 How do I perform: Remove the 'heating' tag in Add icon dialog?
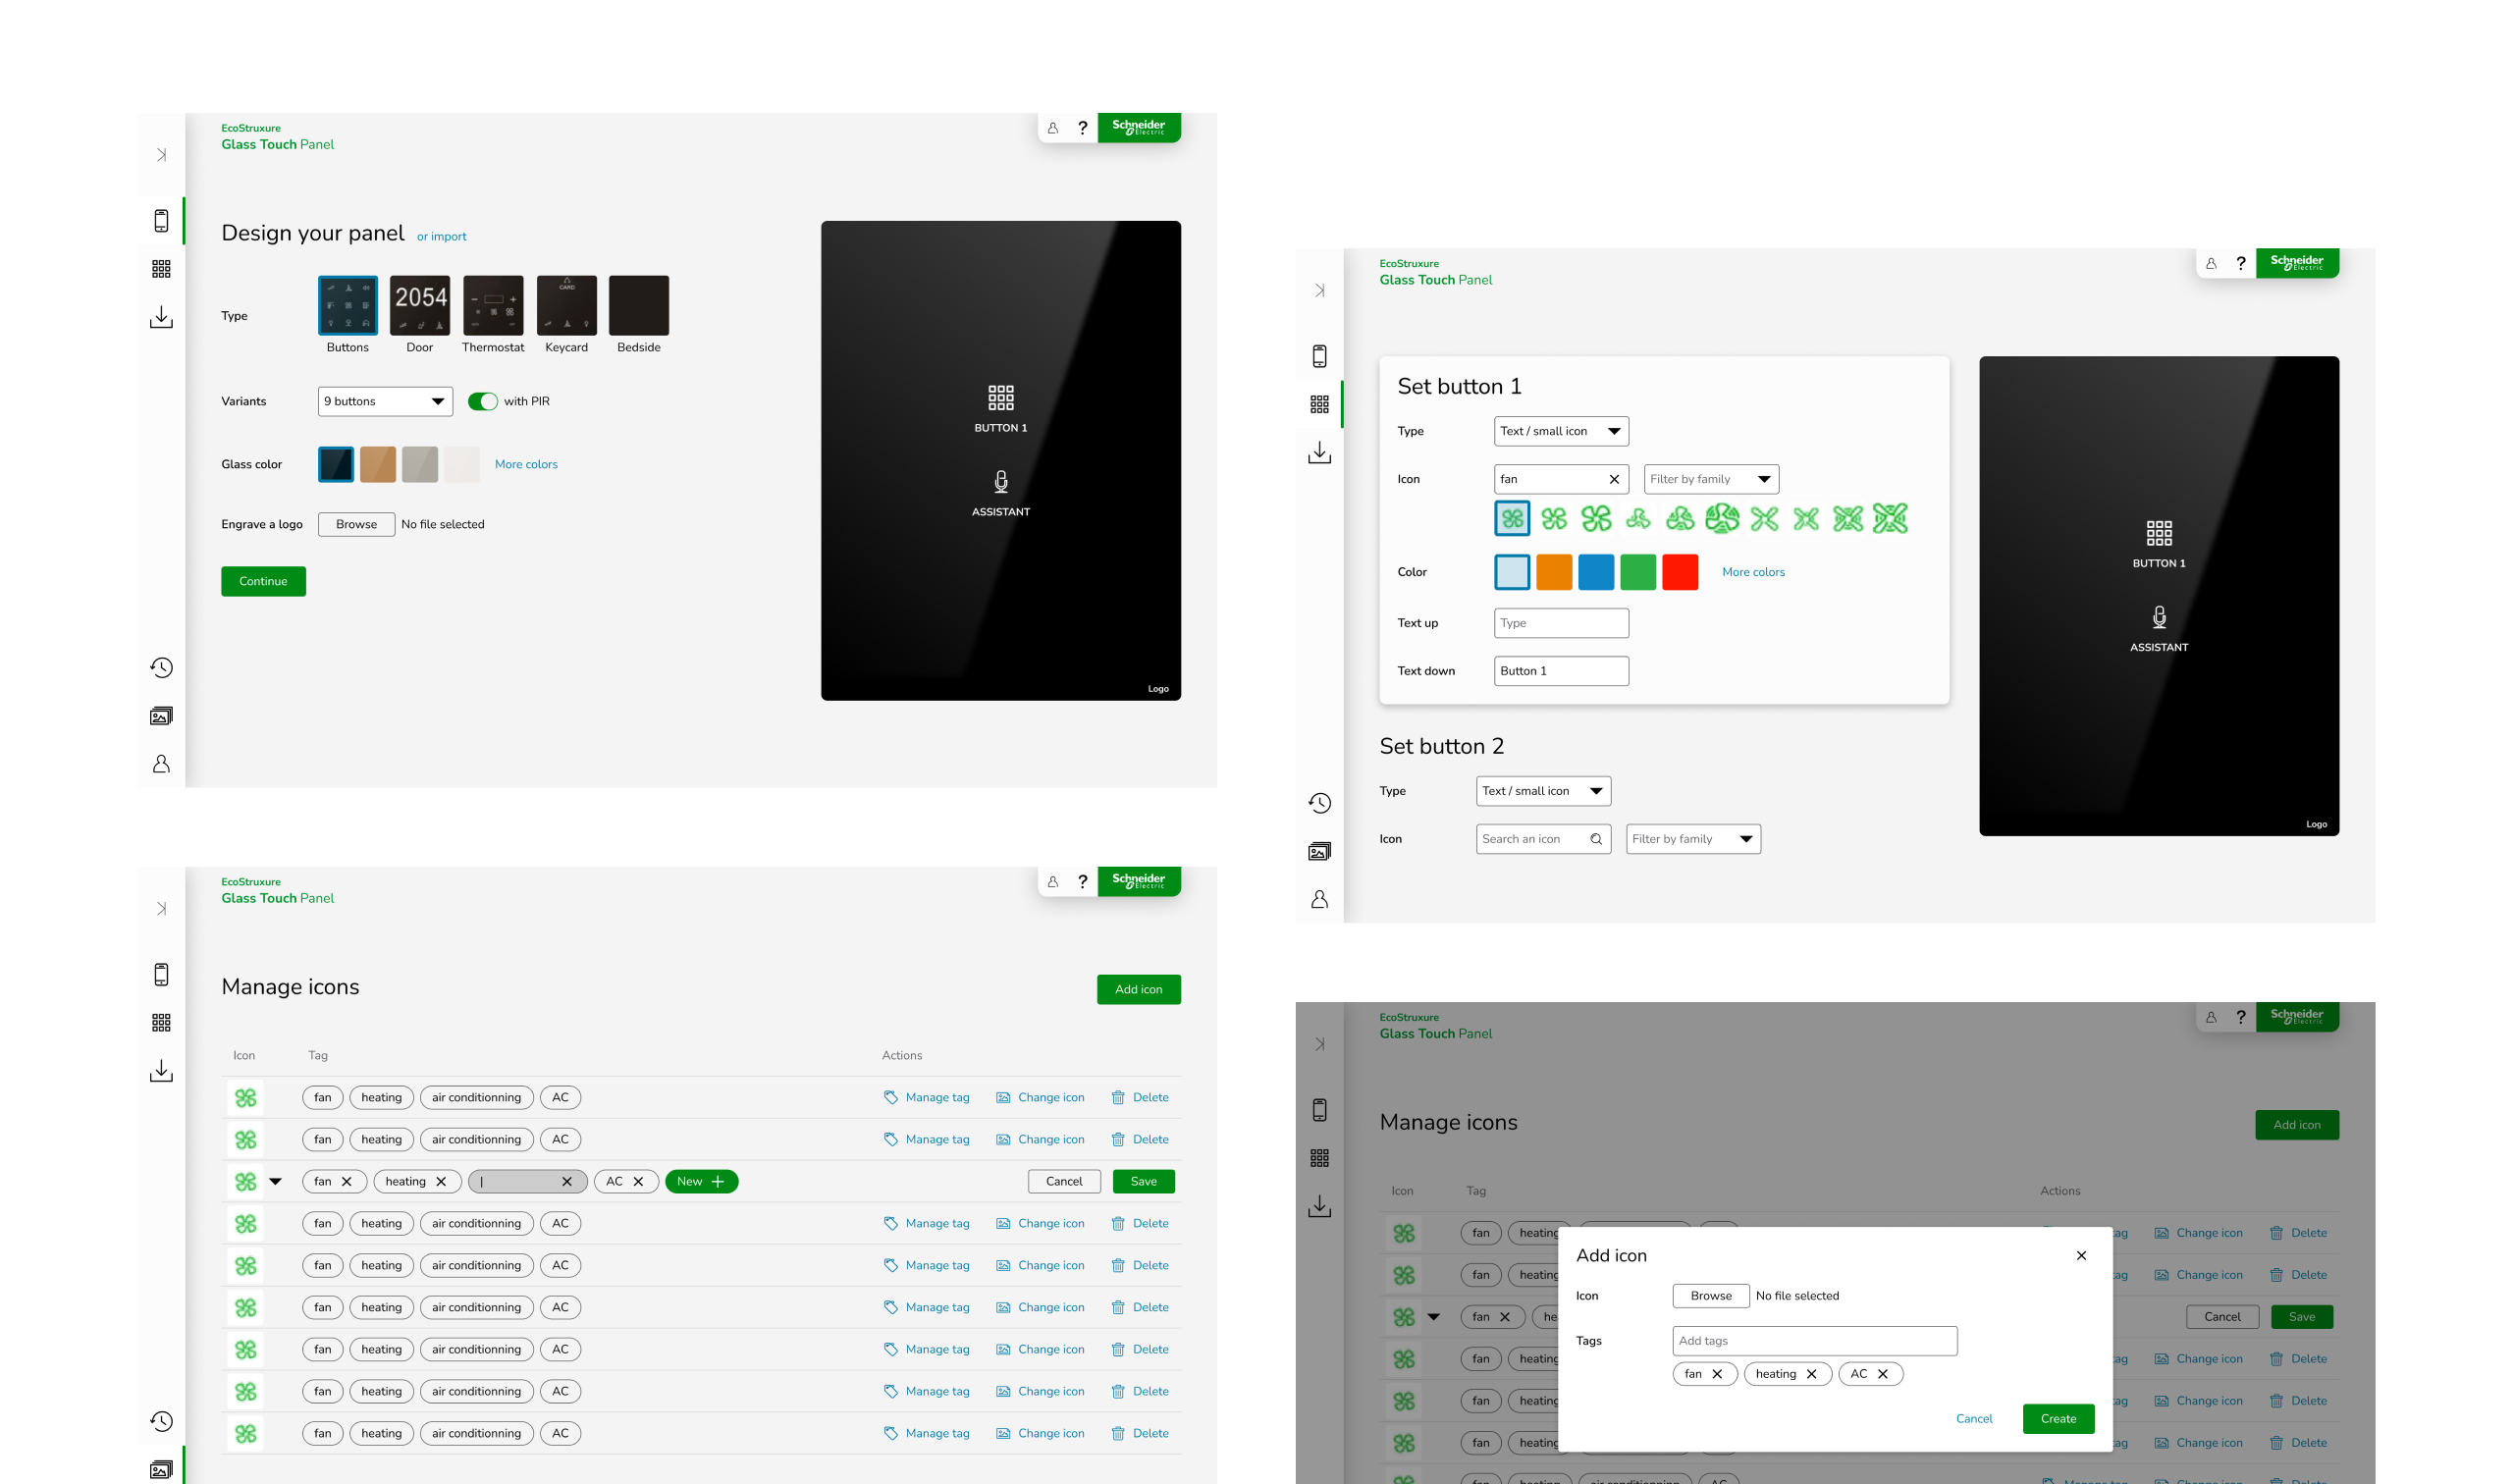point(1811,1373)
